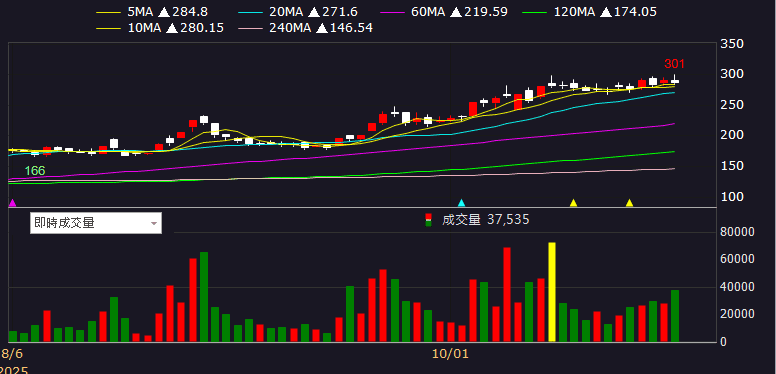This screenshot has height=374, width=776.
Task: Click the green 166 low price label
Action: click(35, 171)
